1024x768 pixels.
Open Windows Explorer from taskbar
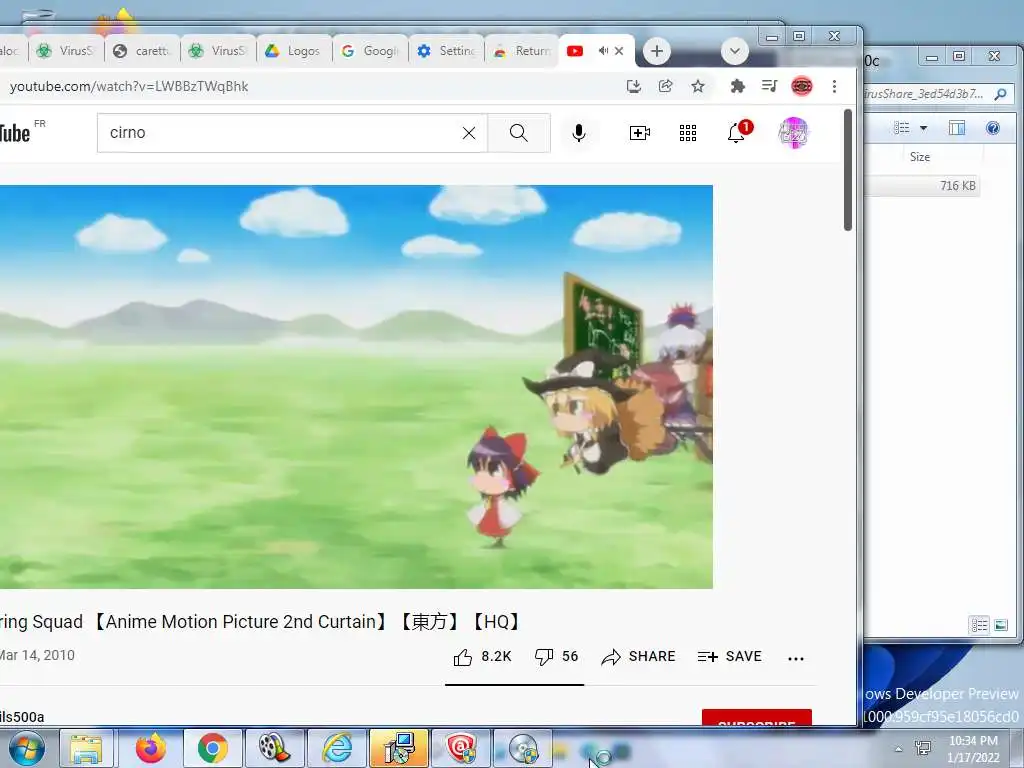(x=86, y=748)
